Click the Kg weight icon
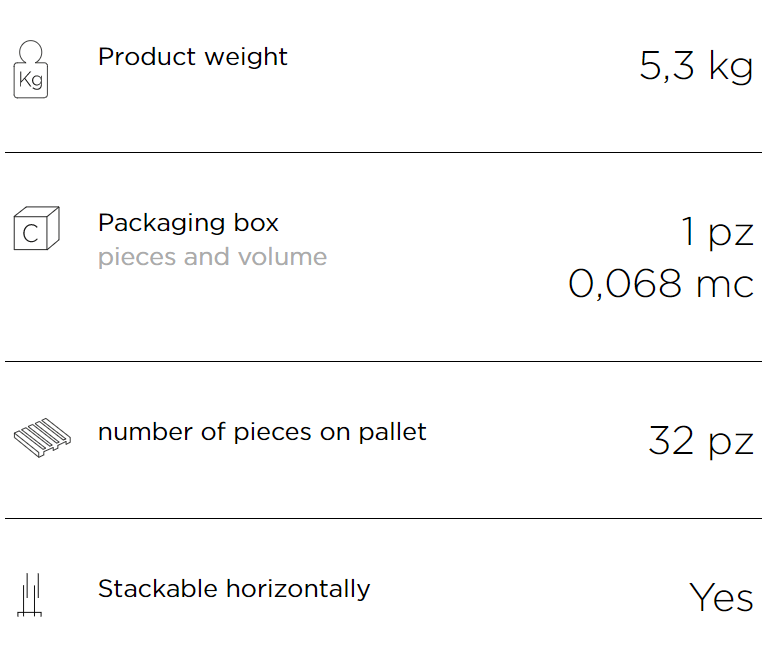The height and width of the screenshot is (656, 774). (31, 69)
